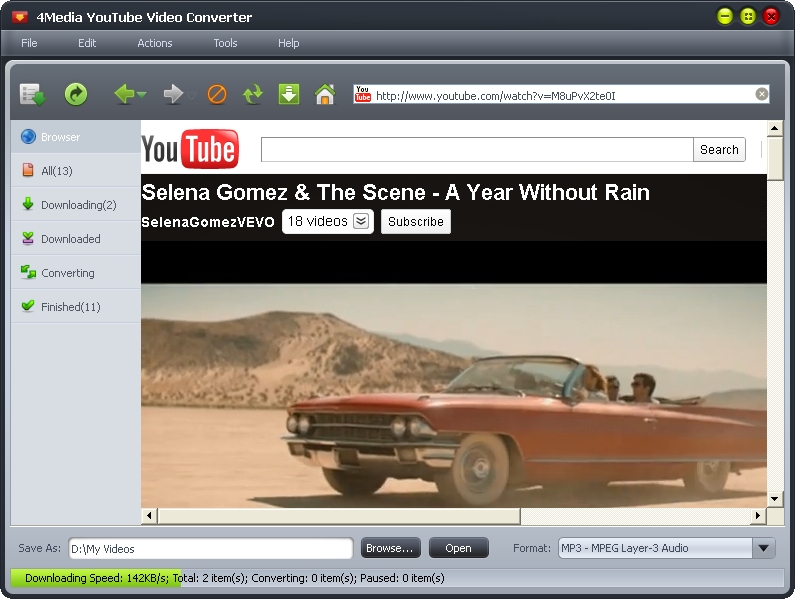Click the green circular convert arrow icon
The image size is (795, 599).
[76, 94]
